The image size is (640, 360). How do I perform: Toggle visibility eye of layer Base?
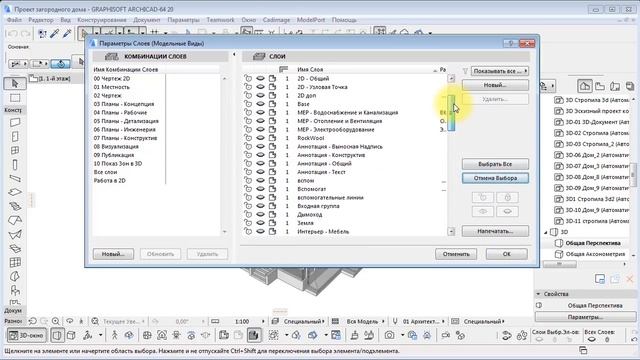pos(260,104)
